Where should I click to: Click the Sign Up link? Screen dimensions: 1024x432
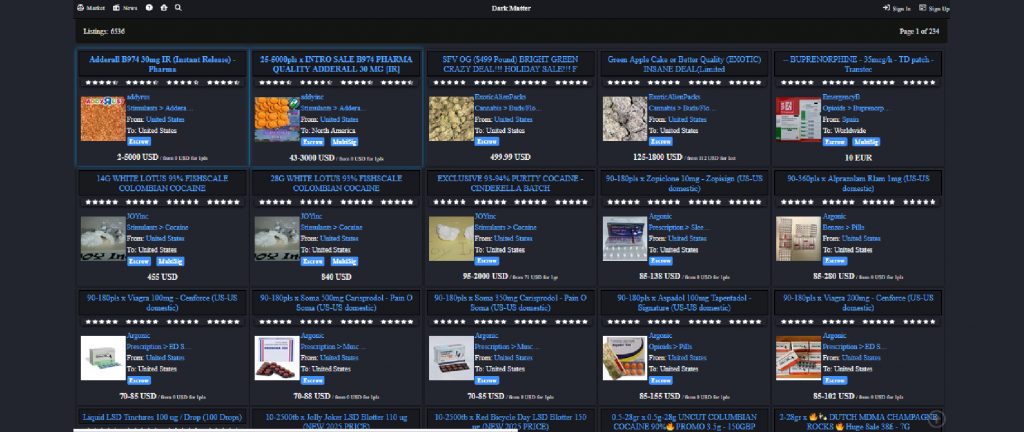tap(935, 8)
